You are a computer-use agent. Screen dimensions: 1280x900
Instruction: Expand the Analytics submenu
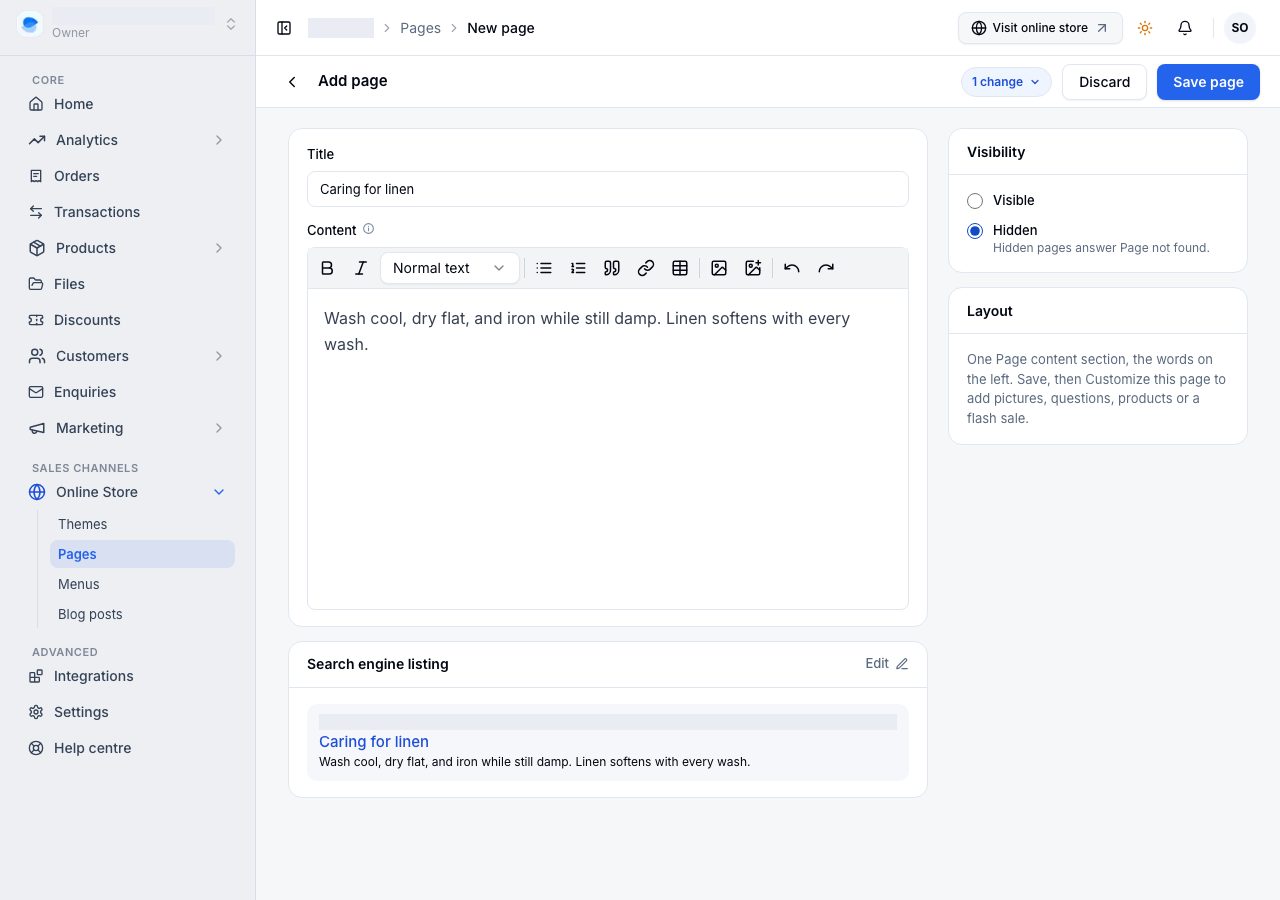click(219, 140)
